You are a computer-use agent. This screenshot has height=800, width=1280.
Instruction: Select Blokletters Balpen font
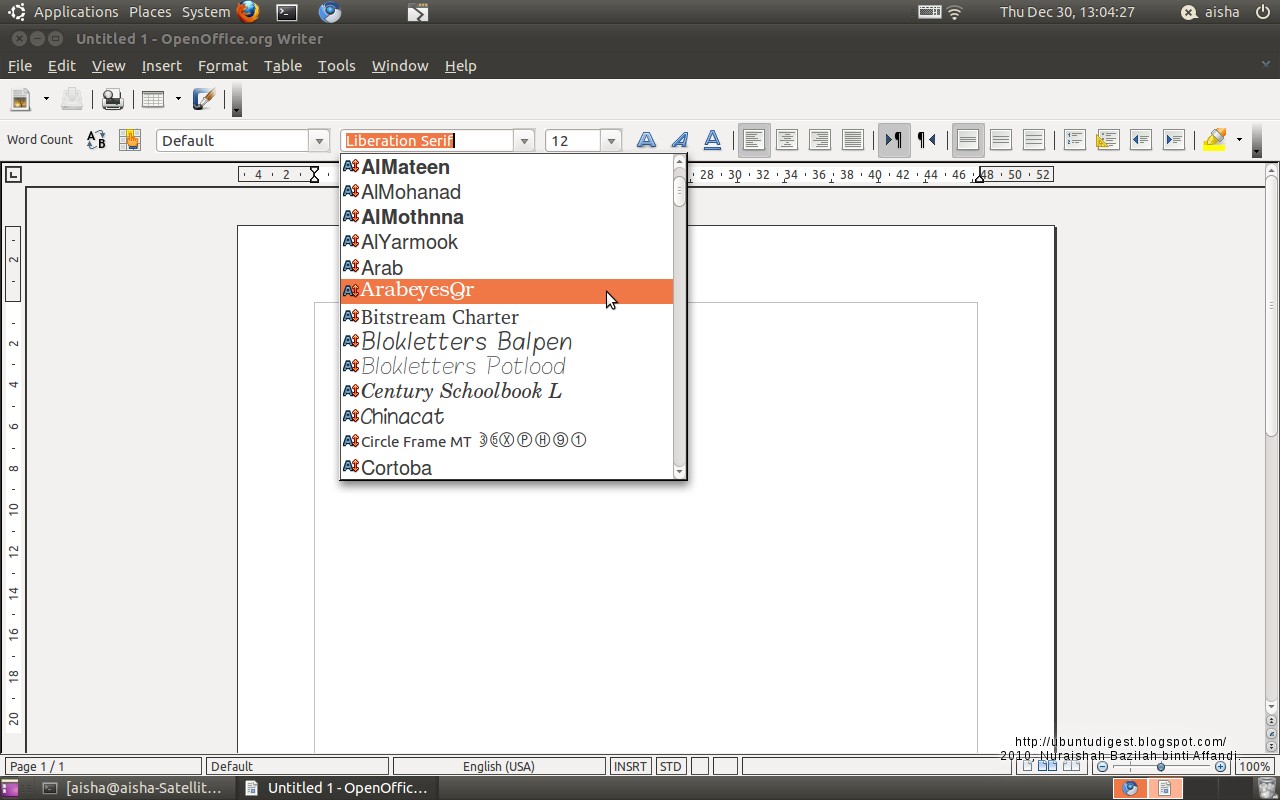(x=507, y=342)
